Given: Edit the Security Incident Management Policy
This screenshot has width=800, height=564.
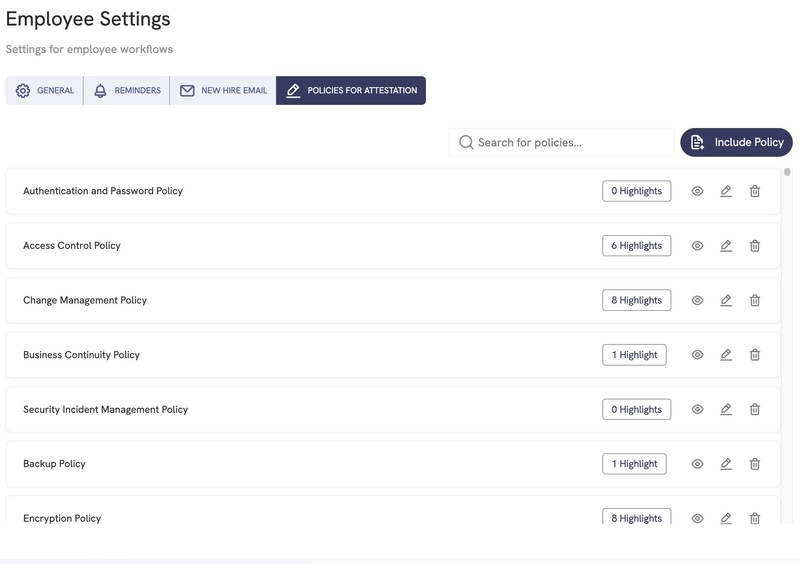Looking at the screenshot, I should pyautogui.click(x=726, y=409).
